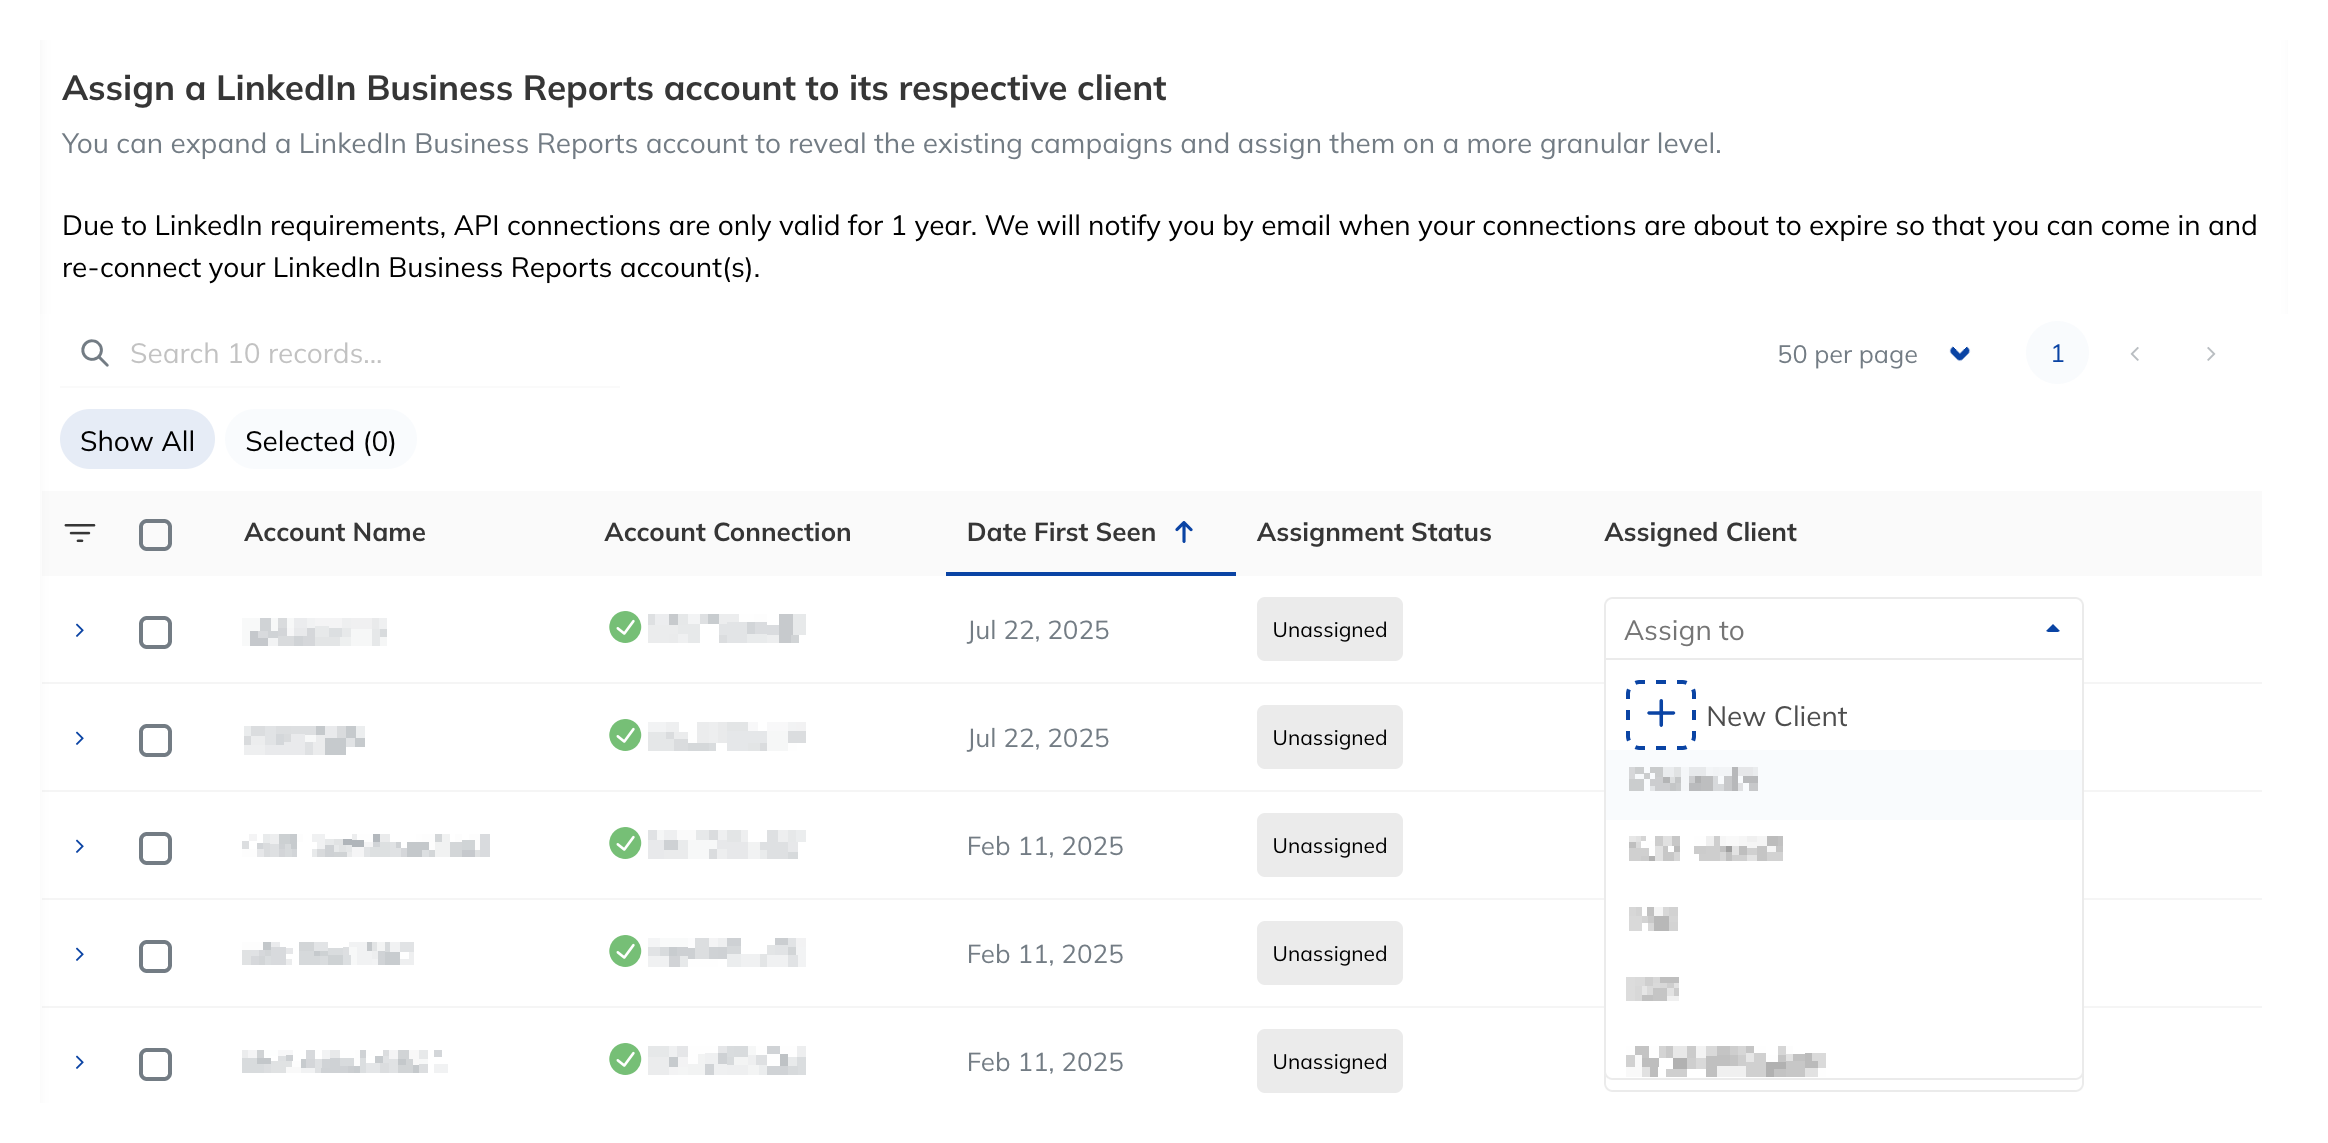
Task: Sort by Assignment Status column header
Action: (x=1373, y=532)
